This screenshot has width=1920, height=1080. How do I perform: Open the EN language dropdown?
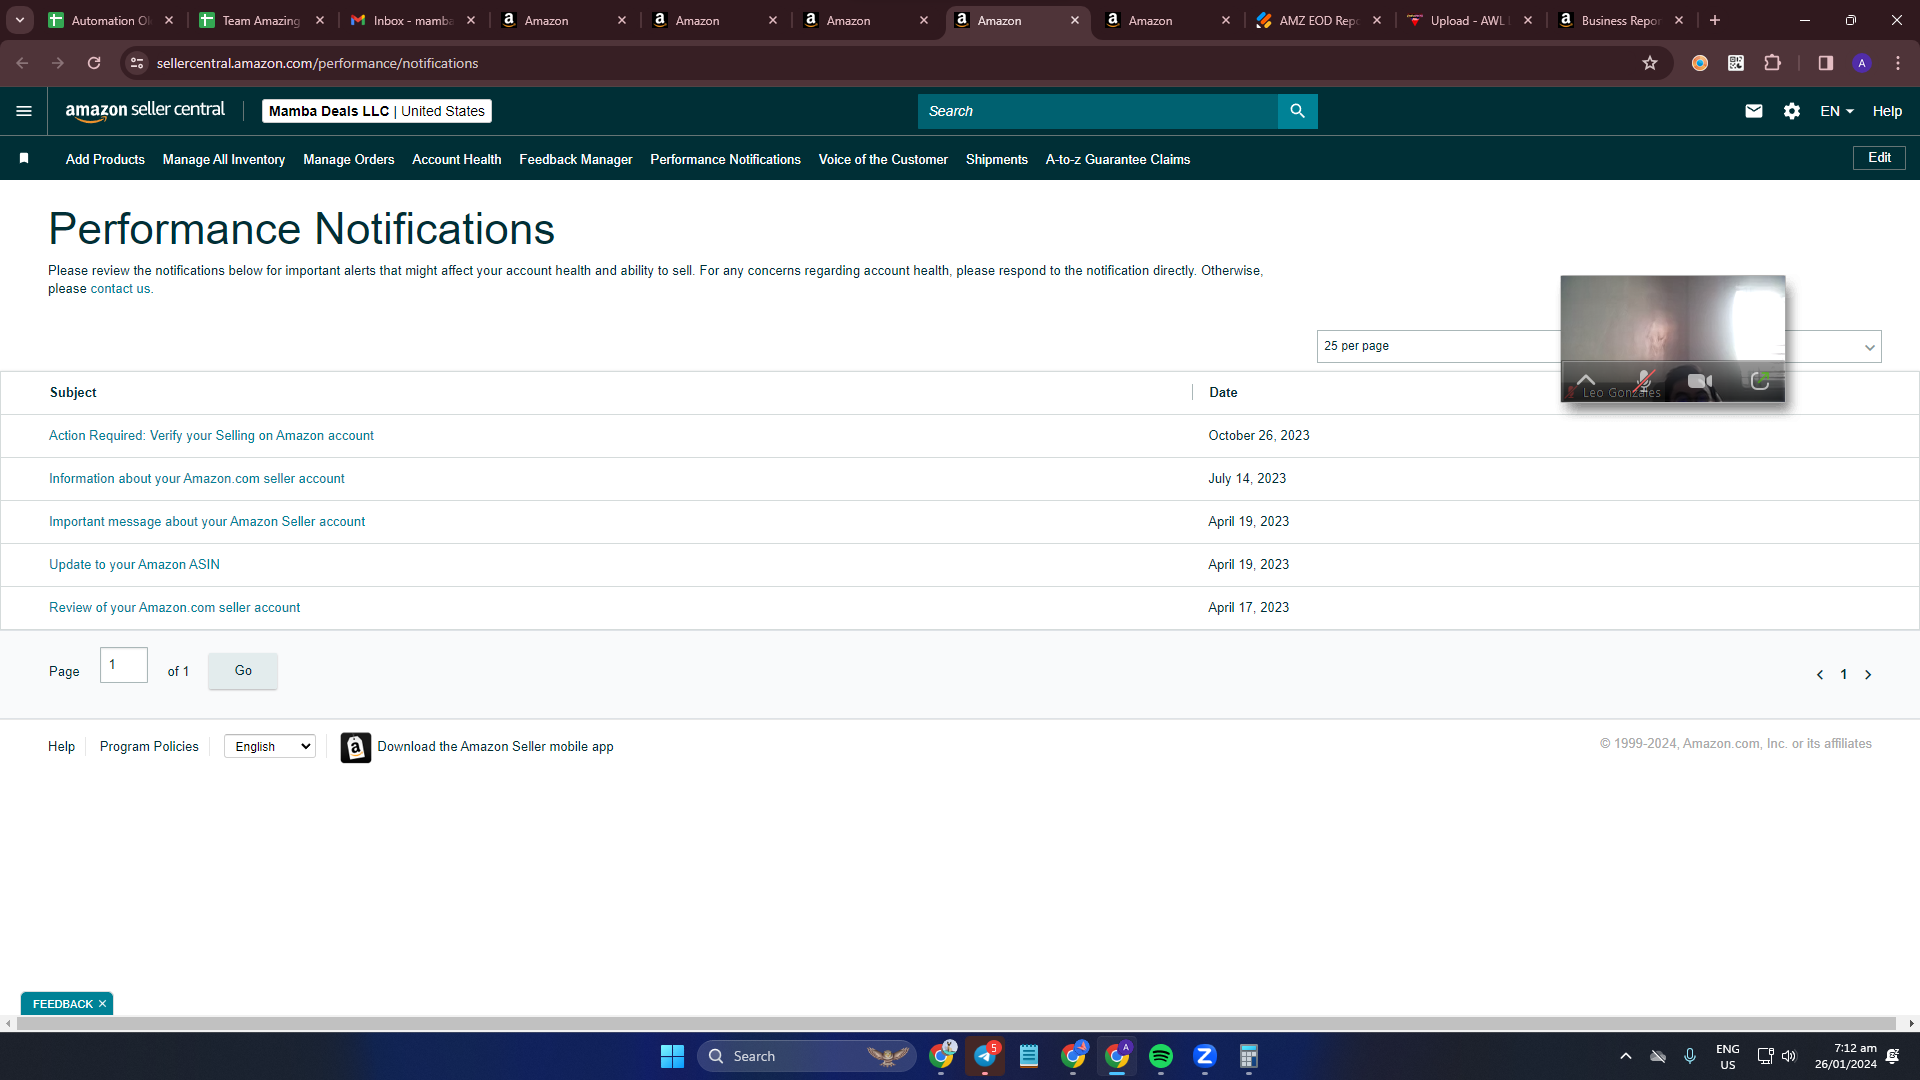pyautogui.click(x=1837, y=111)
